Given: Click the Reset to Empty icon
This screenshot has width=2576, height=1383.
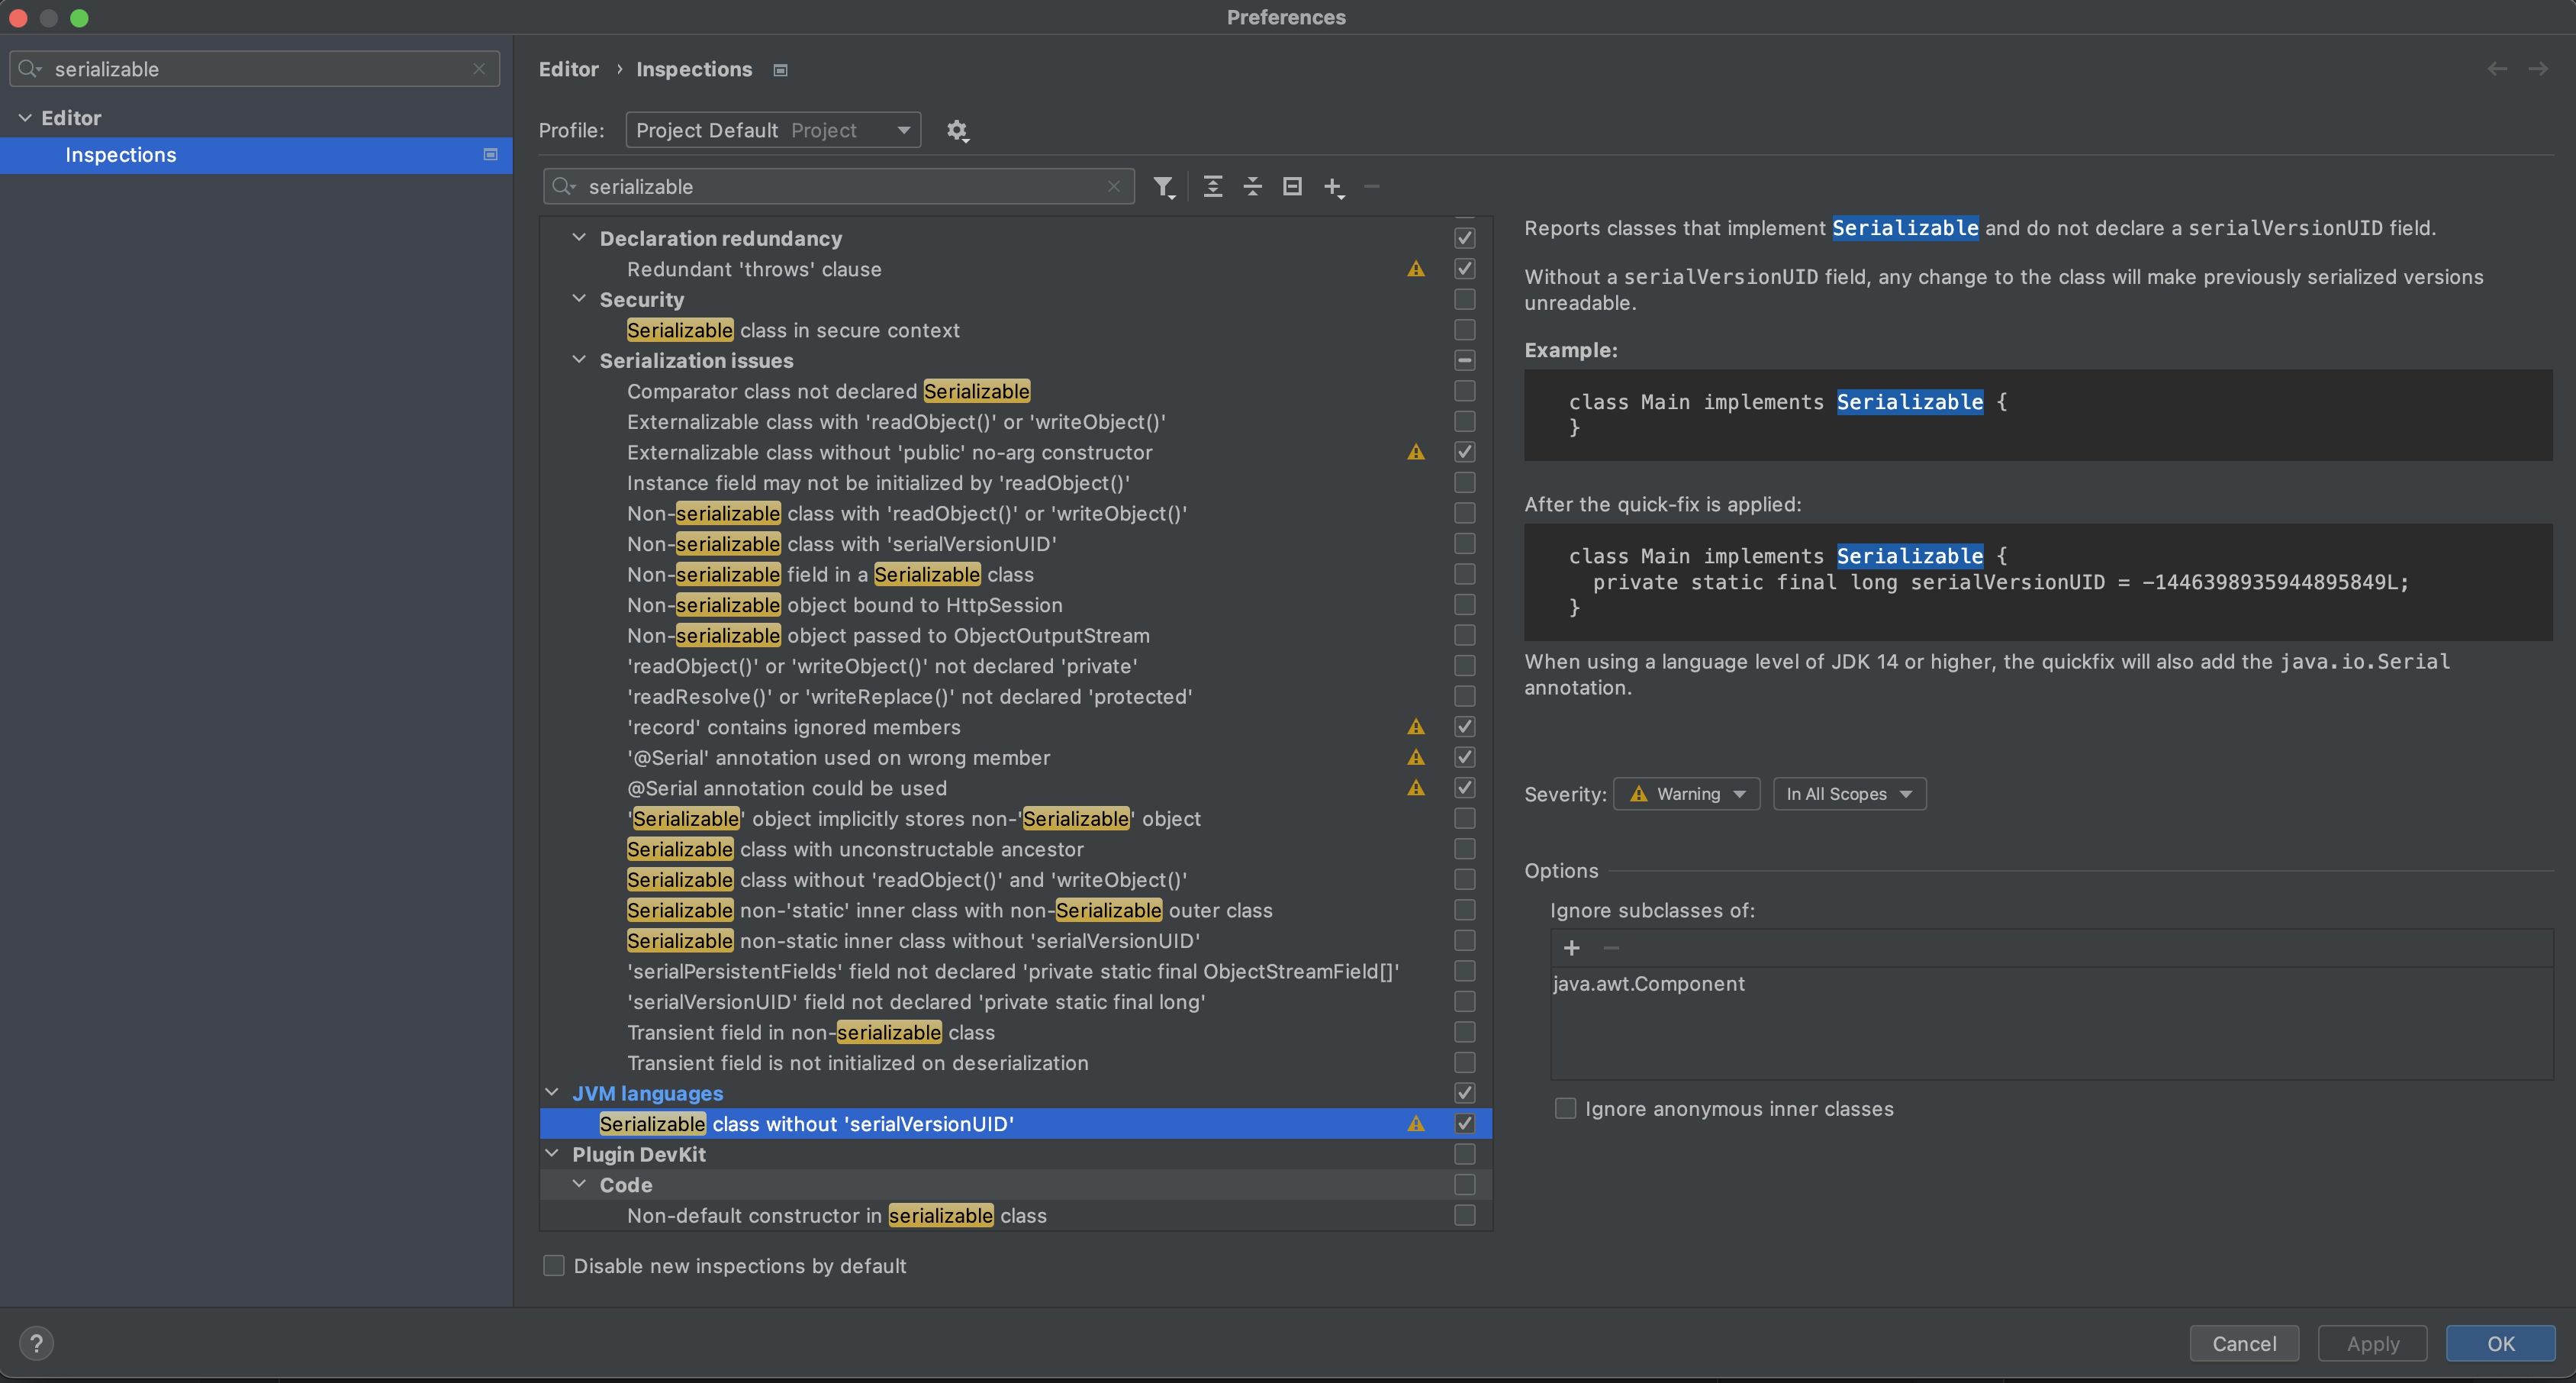Looking at the screenshot, I should pyautogui.click(x=1292, y=187).
